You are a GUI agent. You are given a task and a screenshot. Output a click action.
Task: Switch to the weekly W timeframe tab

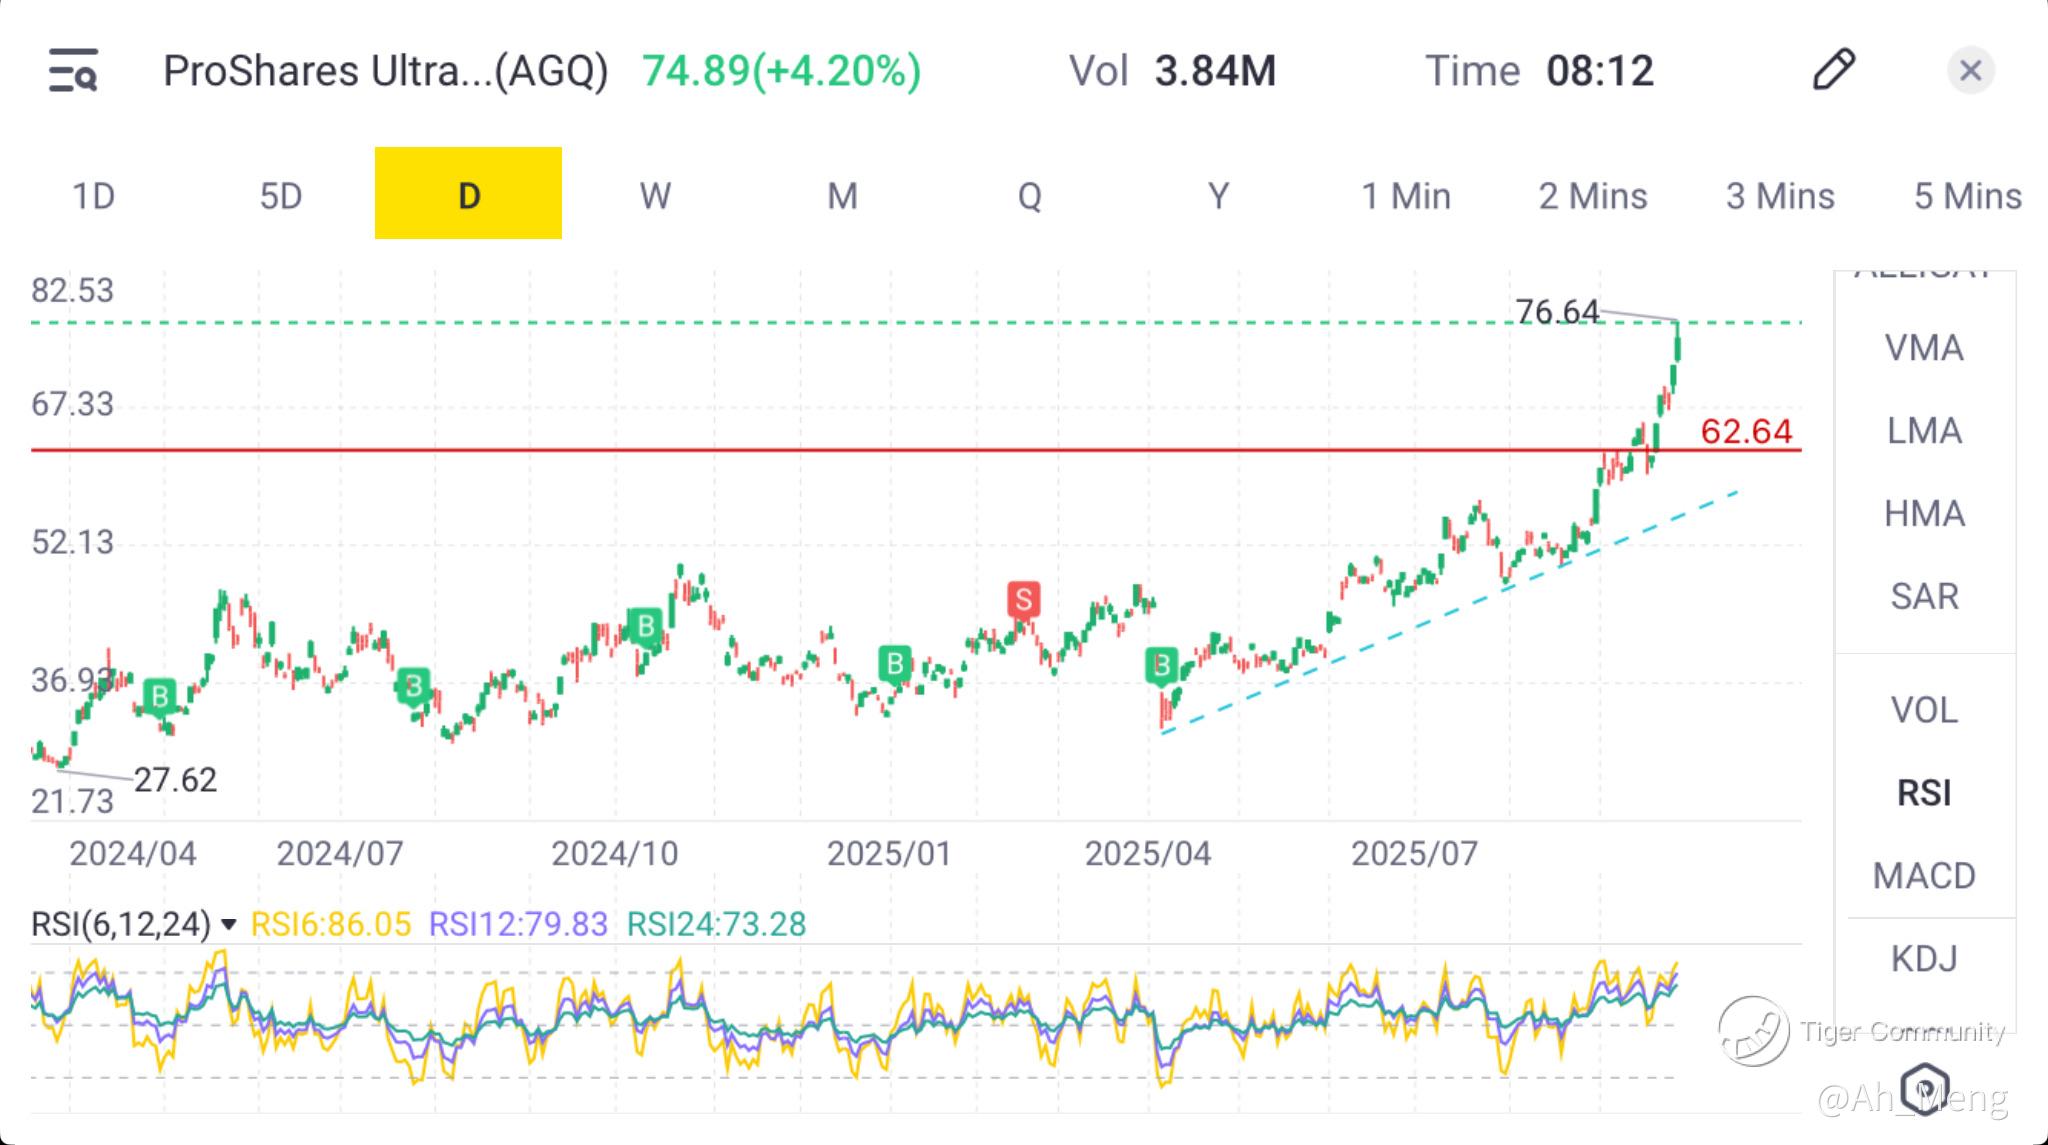(655, 195)
